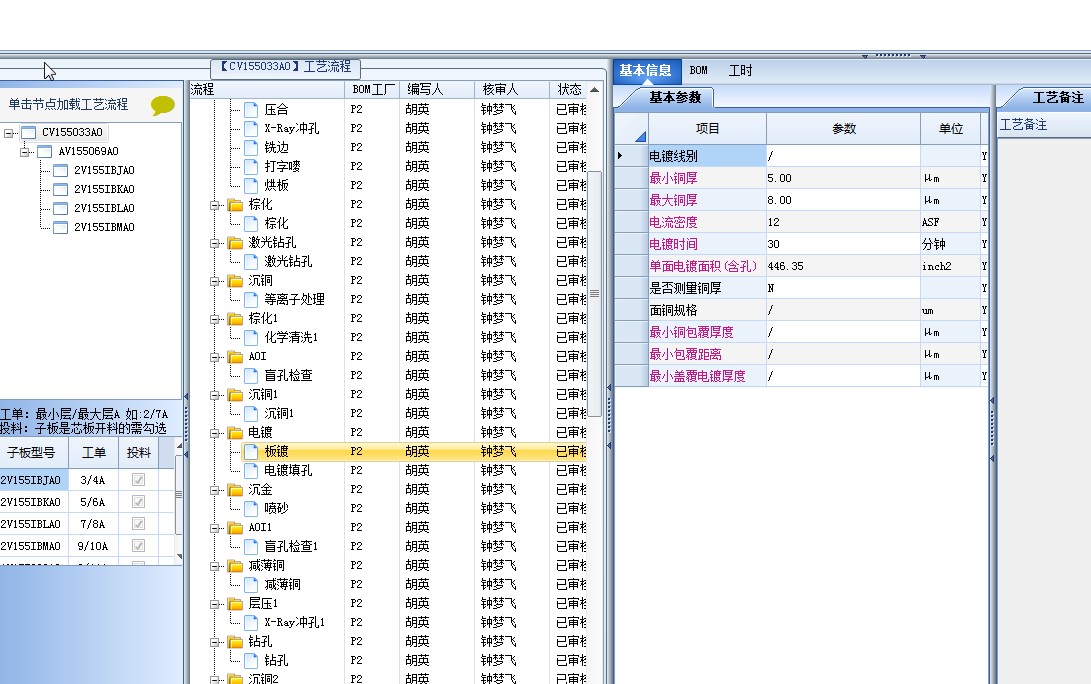Open the 工时 tab
This screenshot has width=1091, height=684.
[740, 70]
